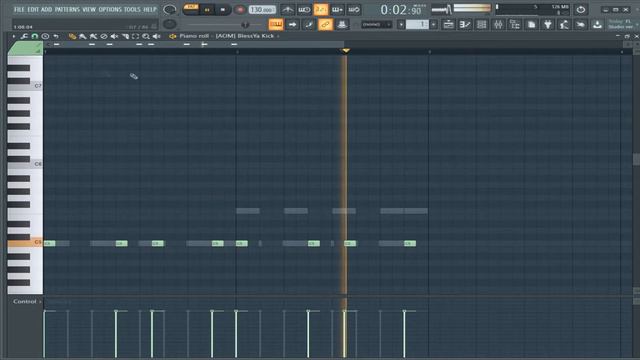The width and height of the screenshot is (640, 360).
Task: Click the C5 piano key
Action: (24, 243)
